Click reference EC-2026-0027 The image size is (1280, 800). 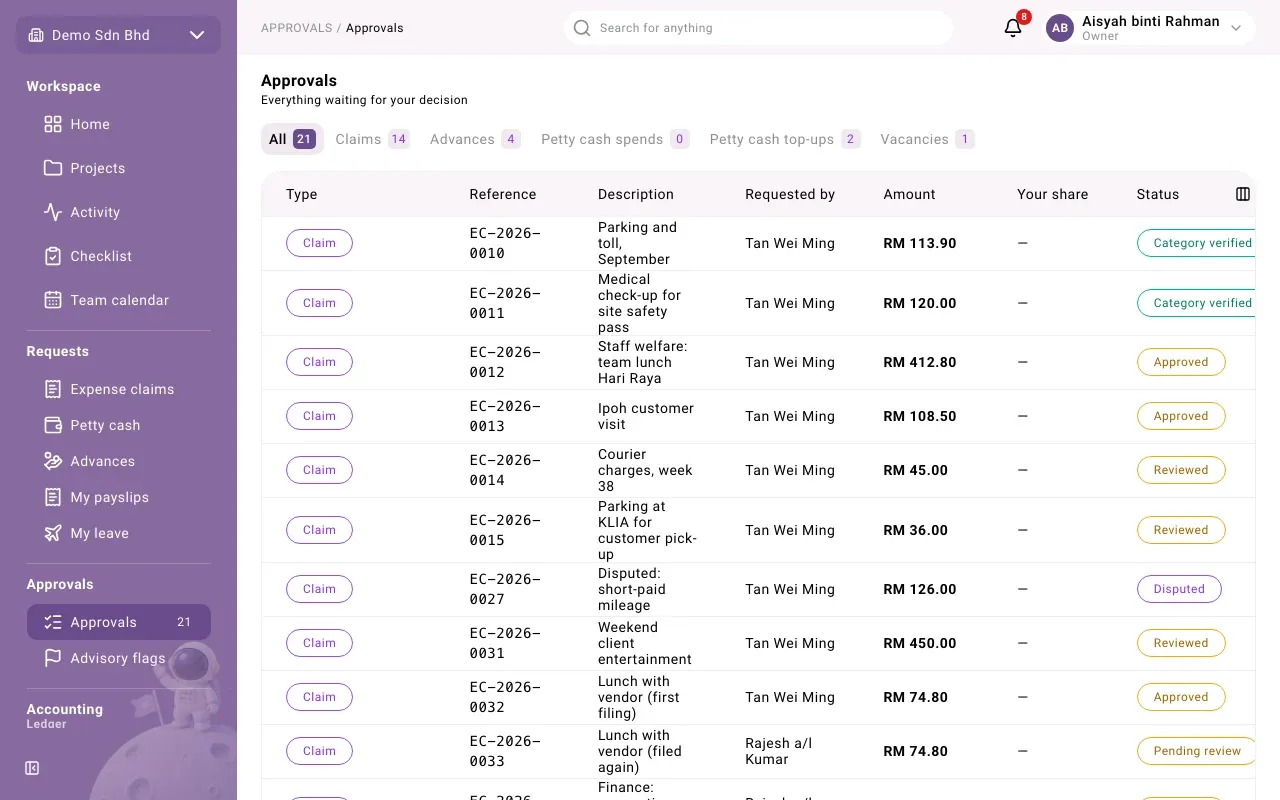pos(505,589)
